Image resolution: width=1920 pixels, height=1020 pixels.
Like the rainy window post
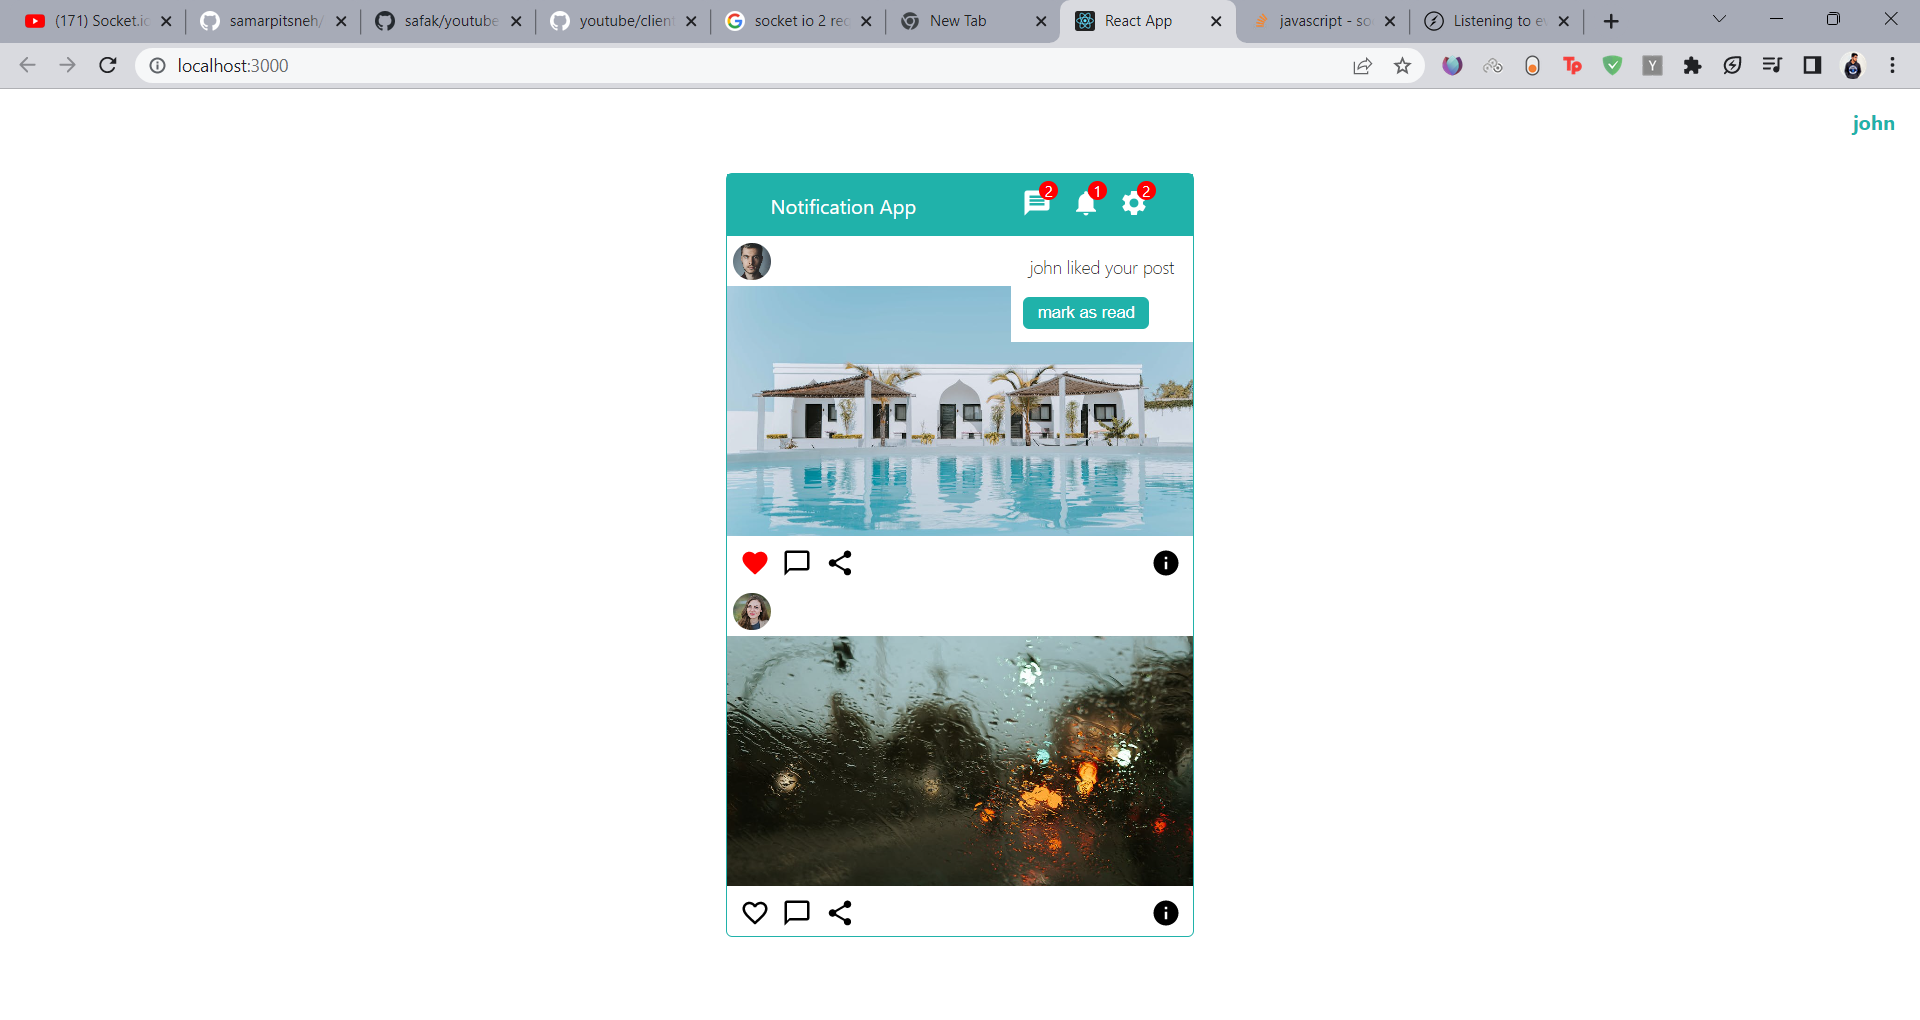pyautogui.click(x=755, y=912)
